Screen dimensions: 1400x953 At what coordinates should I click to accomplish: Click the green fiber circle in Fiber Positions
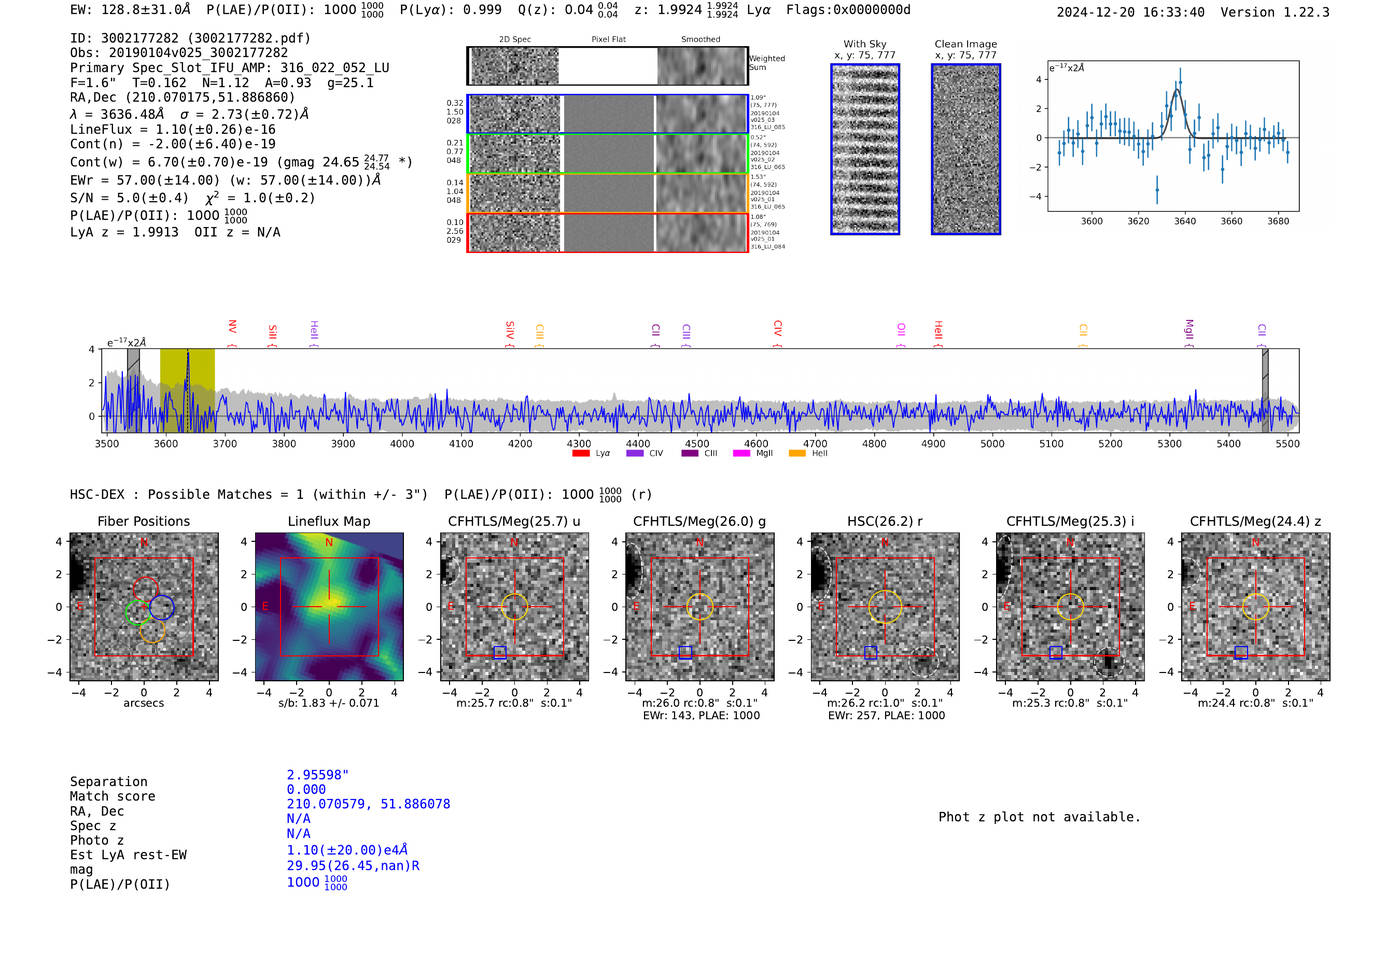pos(138,611)
